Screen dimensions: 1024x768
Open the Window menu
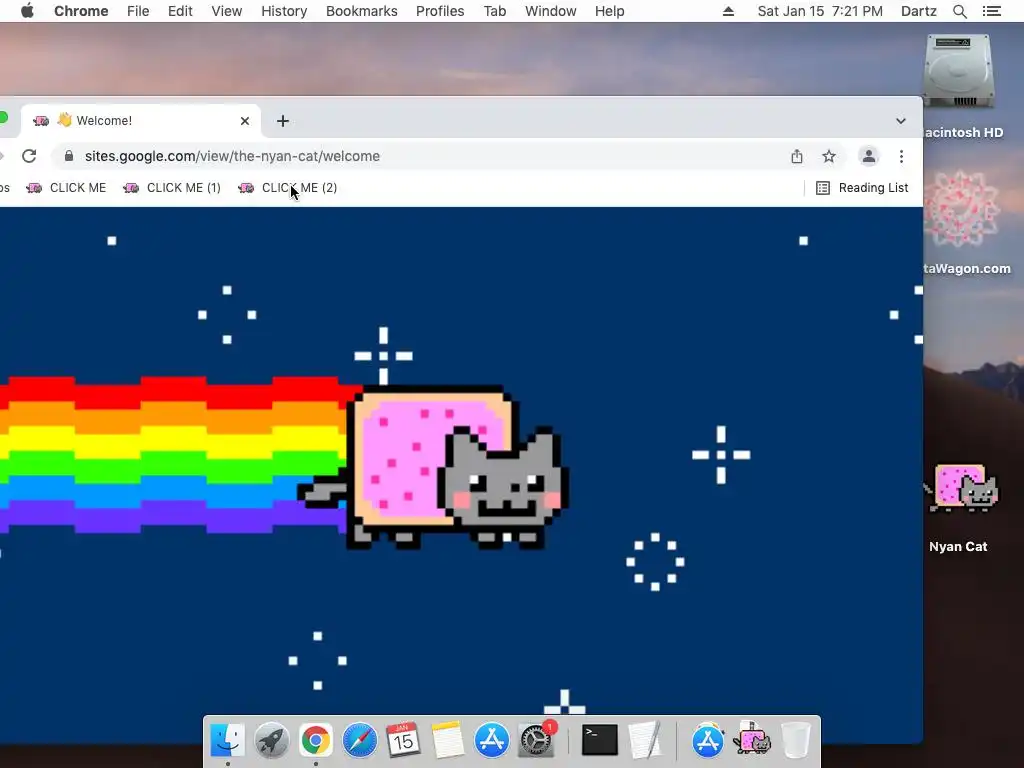tap(551, 11)
